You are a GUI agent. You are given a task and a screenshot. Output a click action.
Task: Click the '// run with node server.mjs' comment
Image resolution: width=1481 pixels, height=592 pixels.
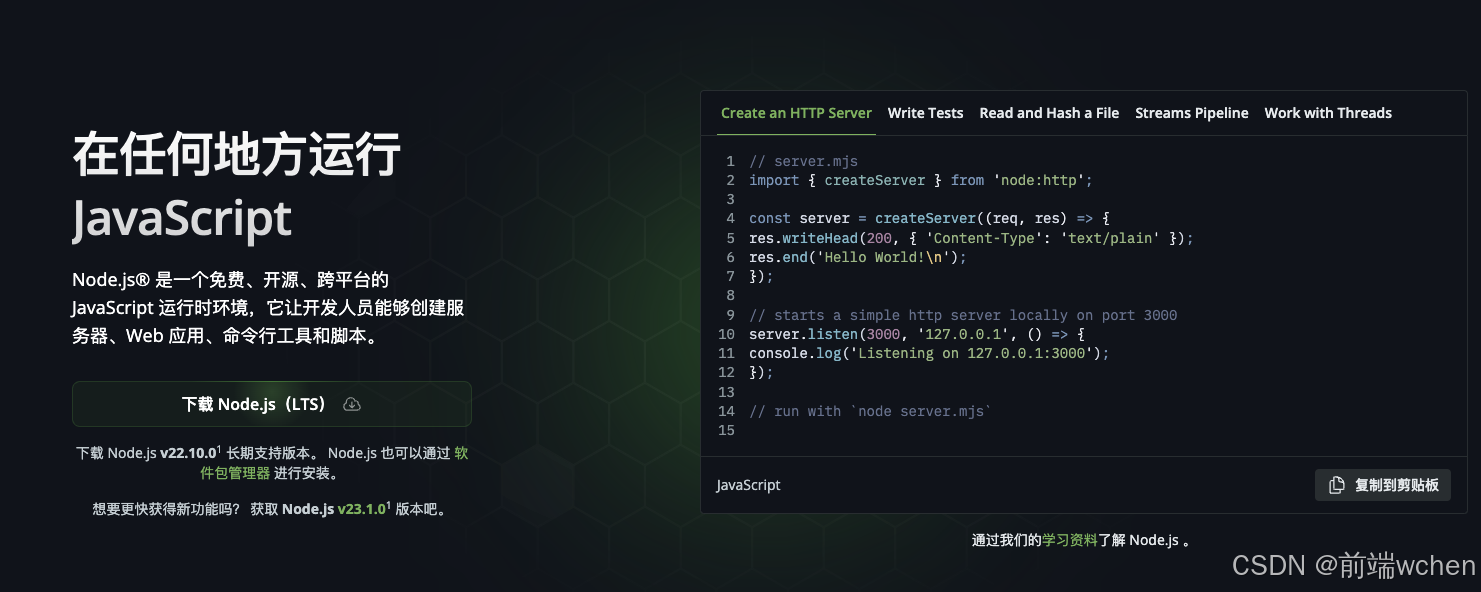870,411
